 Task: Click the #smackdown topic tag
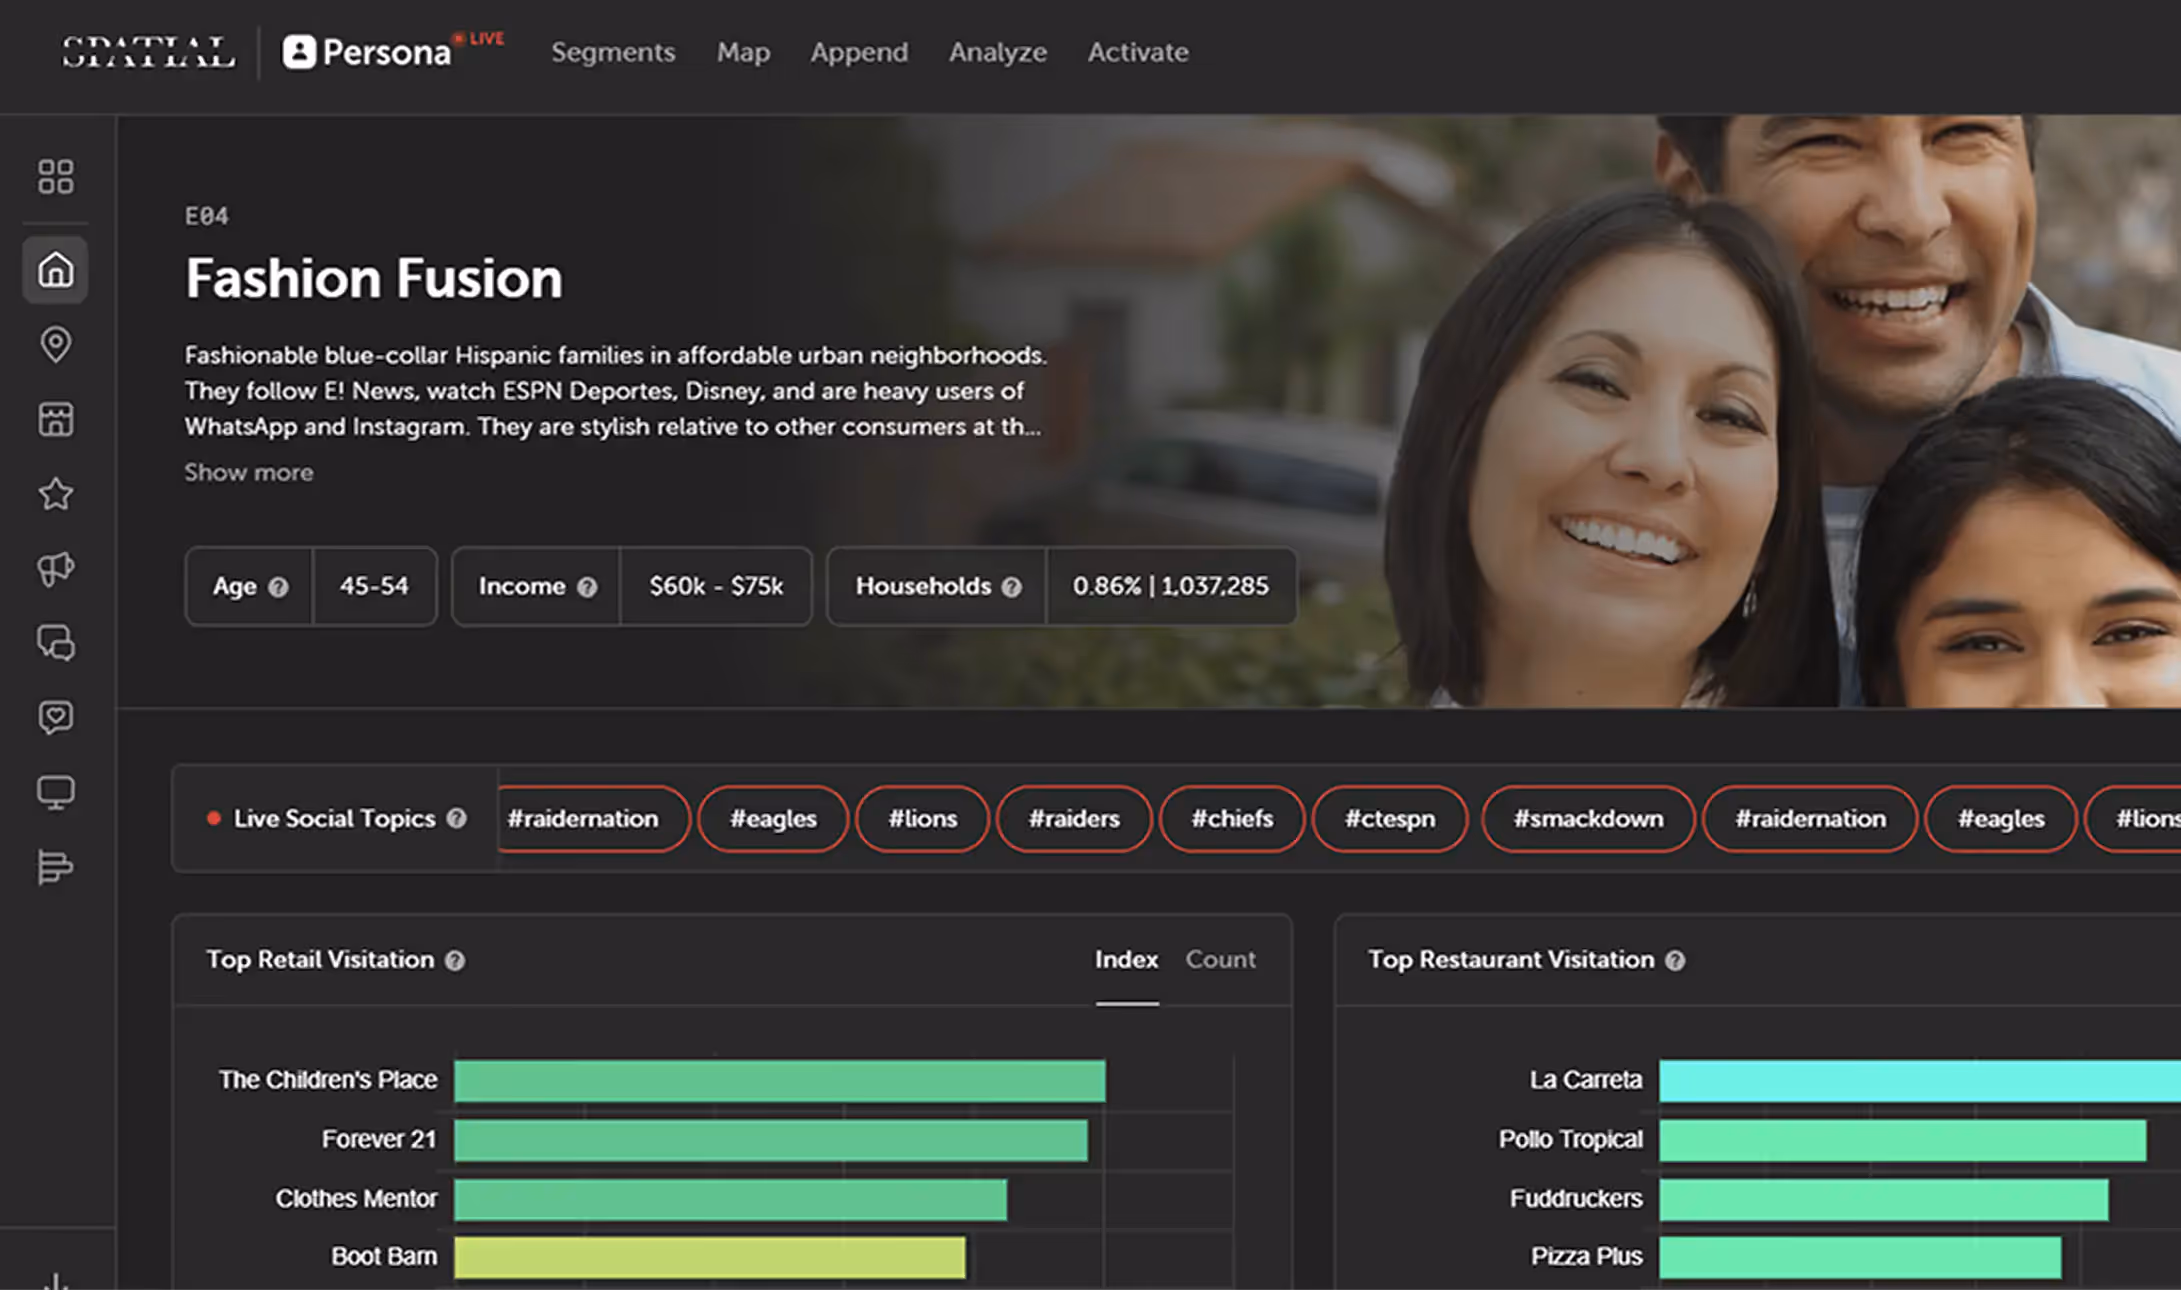1588,818
